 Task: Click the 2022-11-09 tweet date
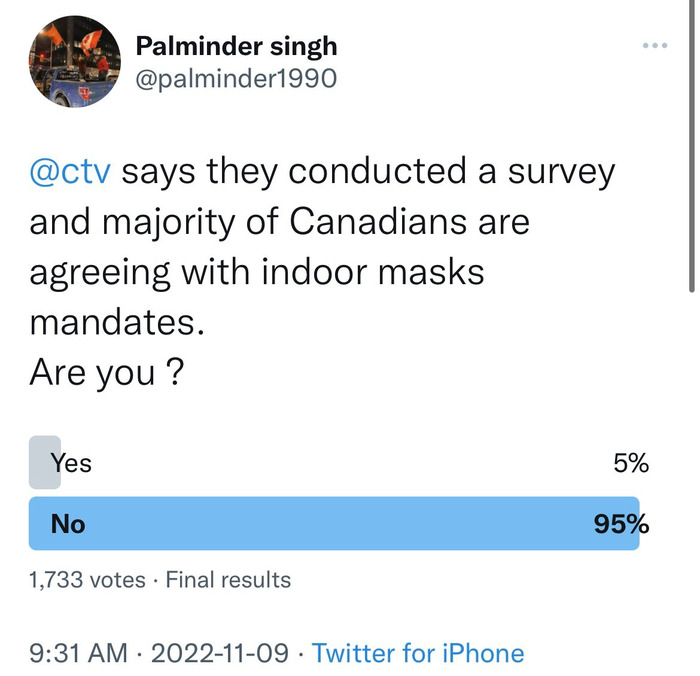[221, 653]
